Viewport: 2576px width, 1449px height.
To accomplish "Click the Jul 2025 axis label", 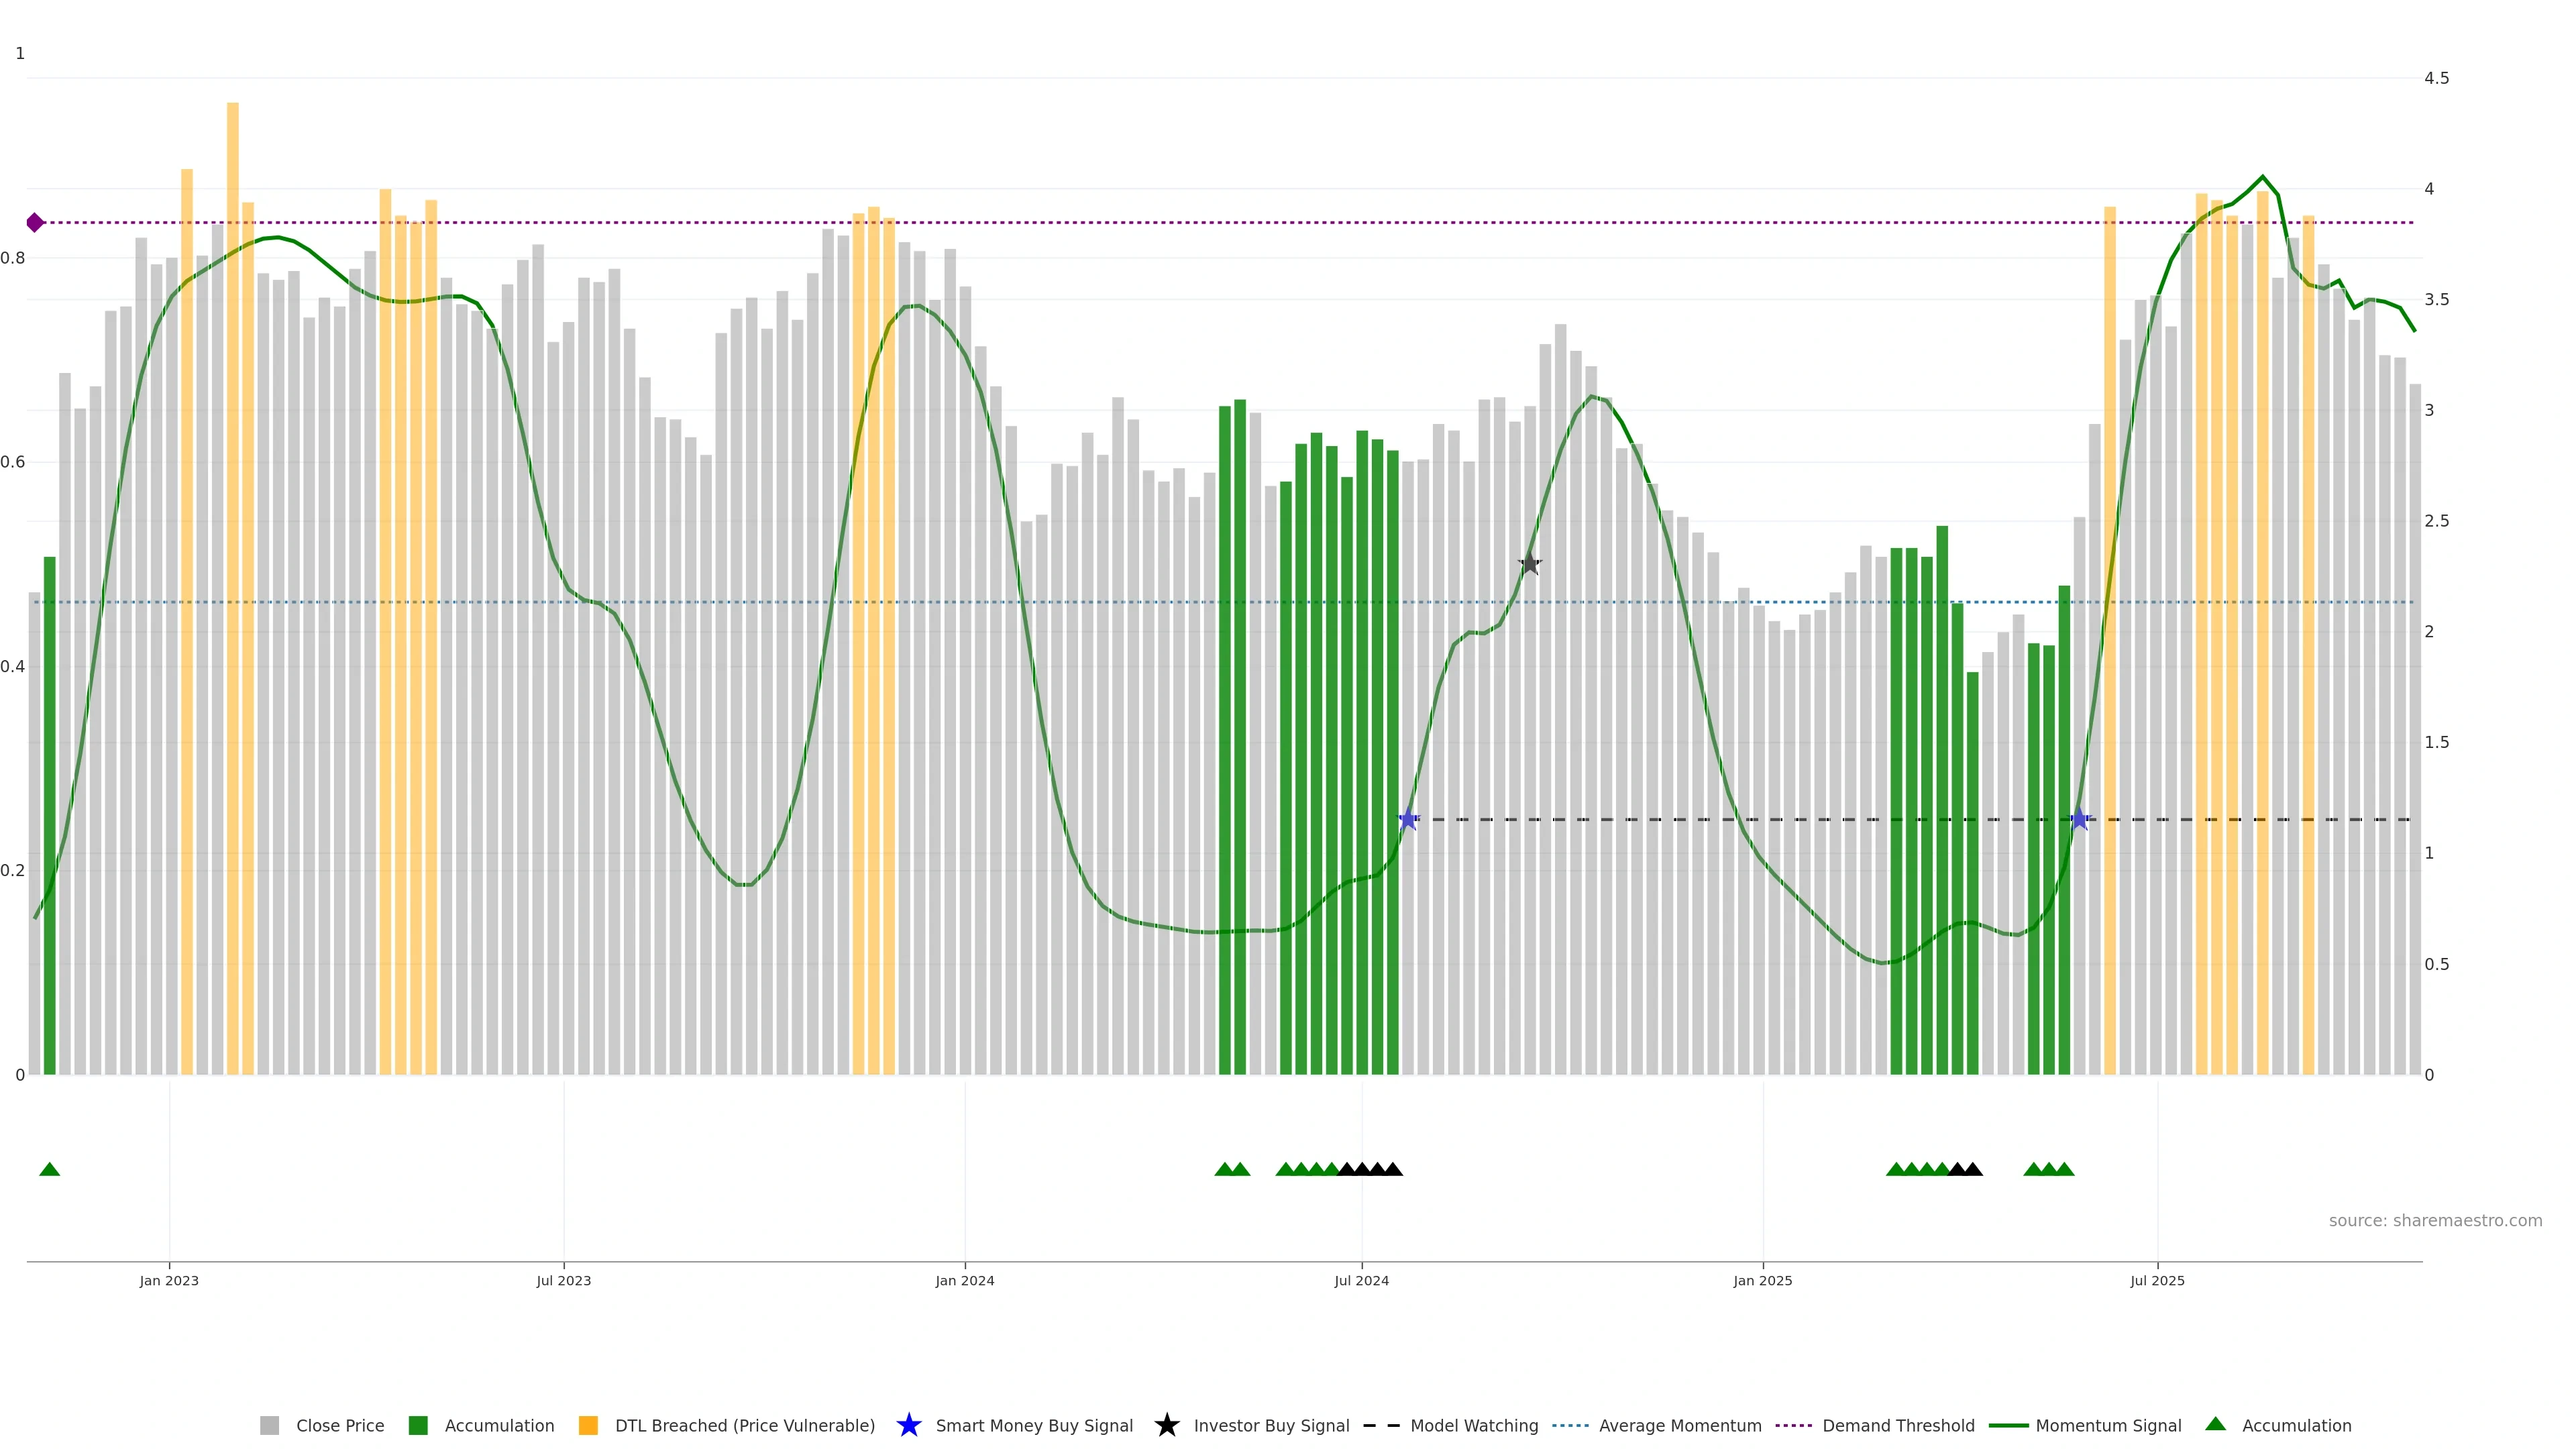I will tap(2157, 1280).
